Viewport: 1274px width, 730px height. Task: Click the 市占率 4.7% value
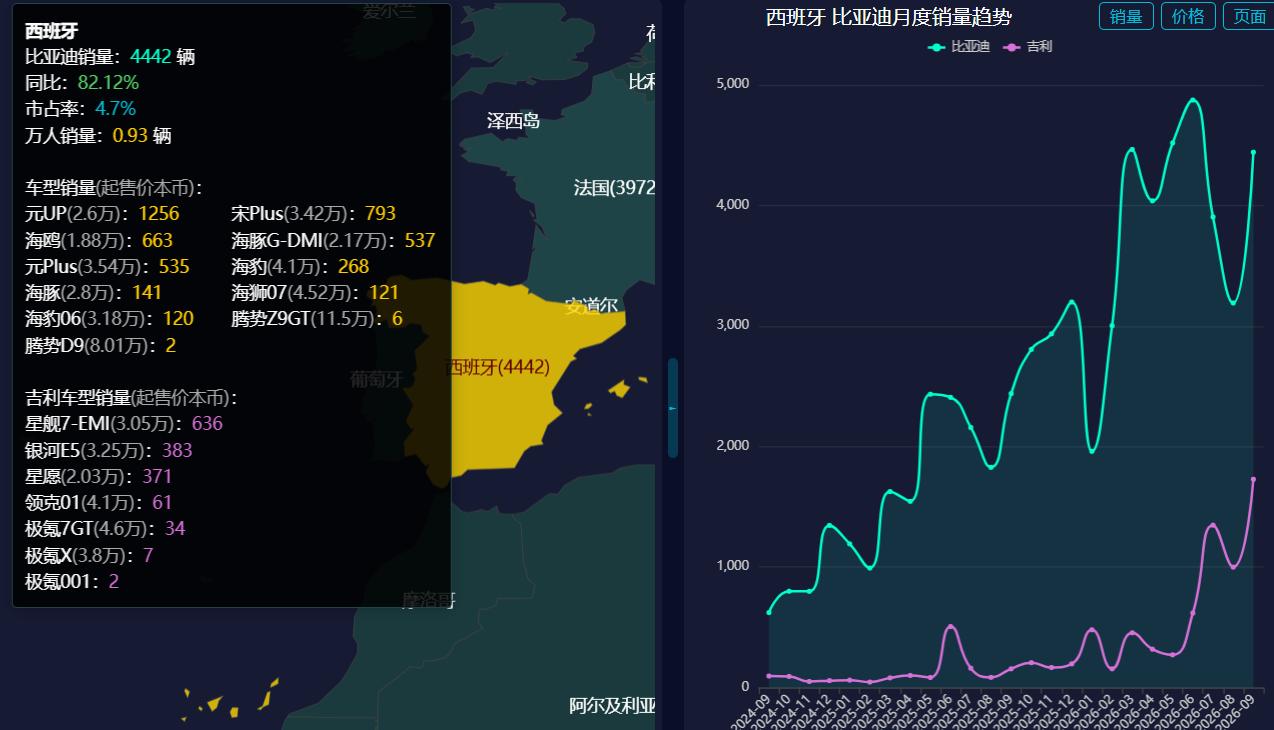click(115, 109)
